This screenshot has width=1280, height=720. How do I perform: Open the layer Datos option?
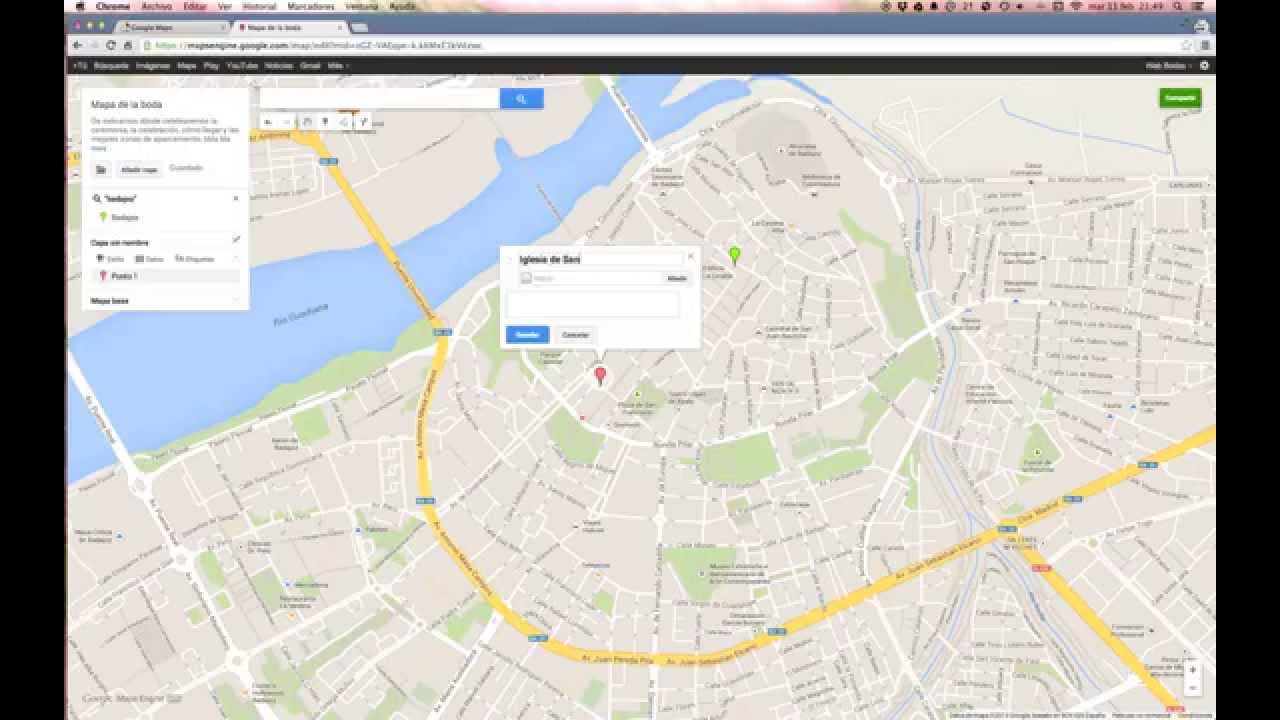tap(149, 259)
